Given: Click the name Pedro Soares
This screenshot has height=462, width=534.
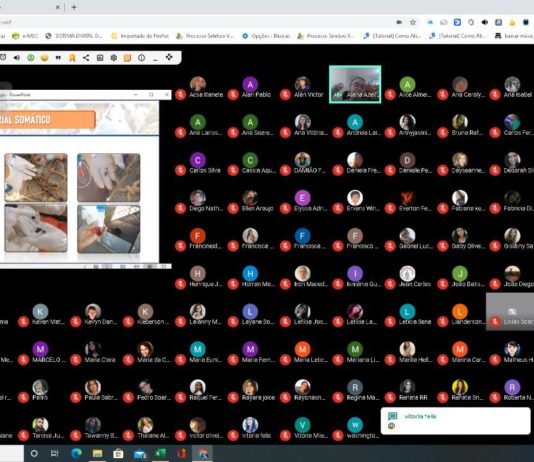Looking at the screenshot, I should tap(154, 397).
